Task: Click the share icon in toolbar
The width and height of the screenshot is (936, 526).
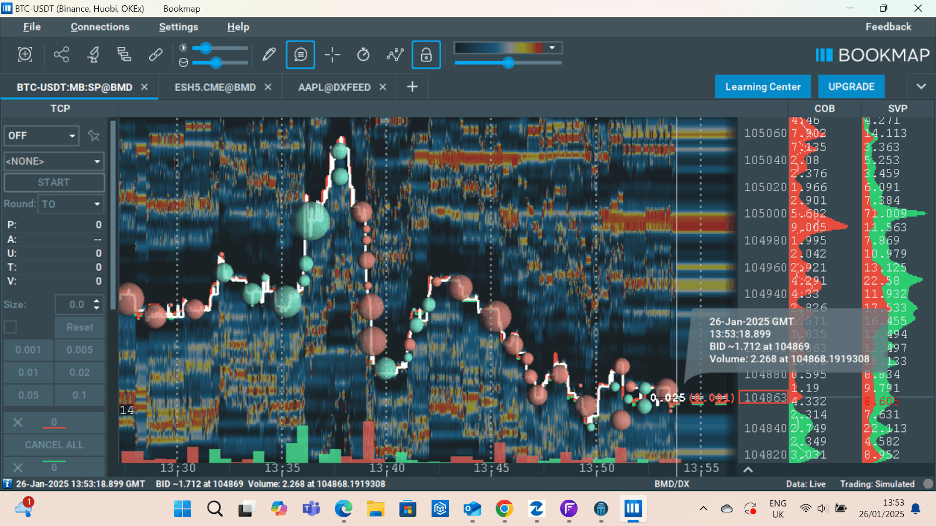Action: 62,54
